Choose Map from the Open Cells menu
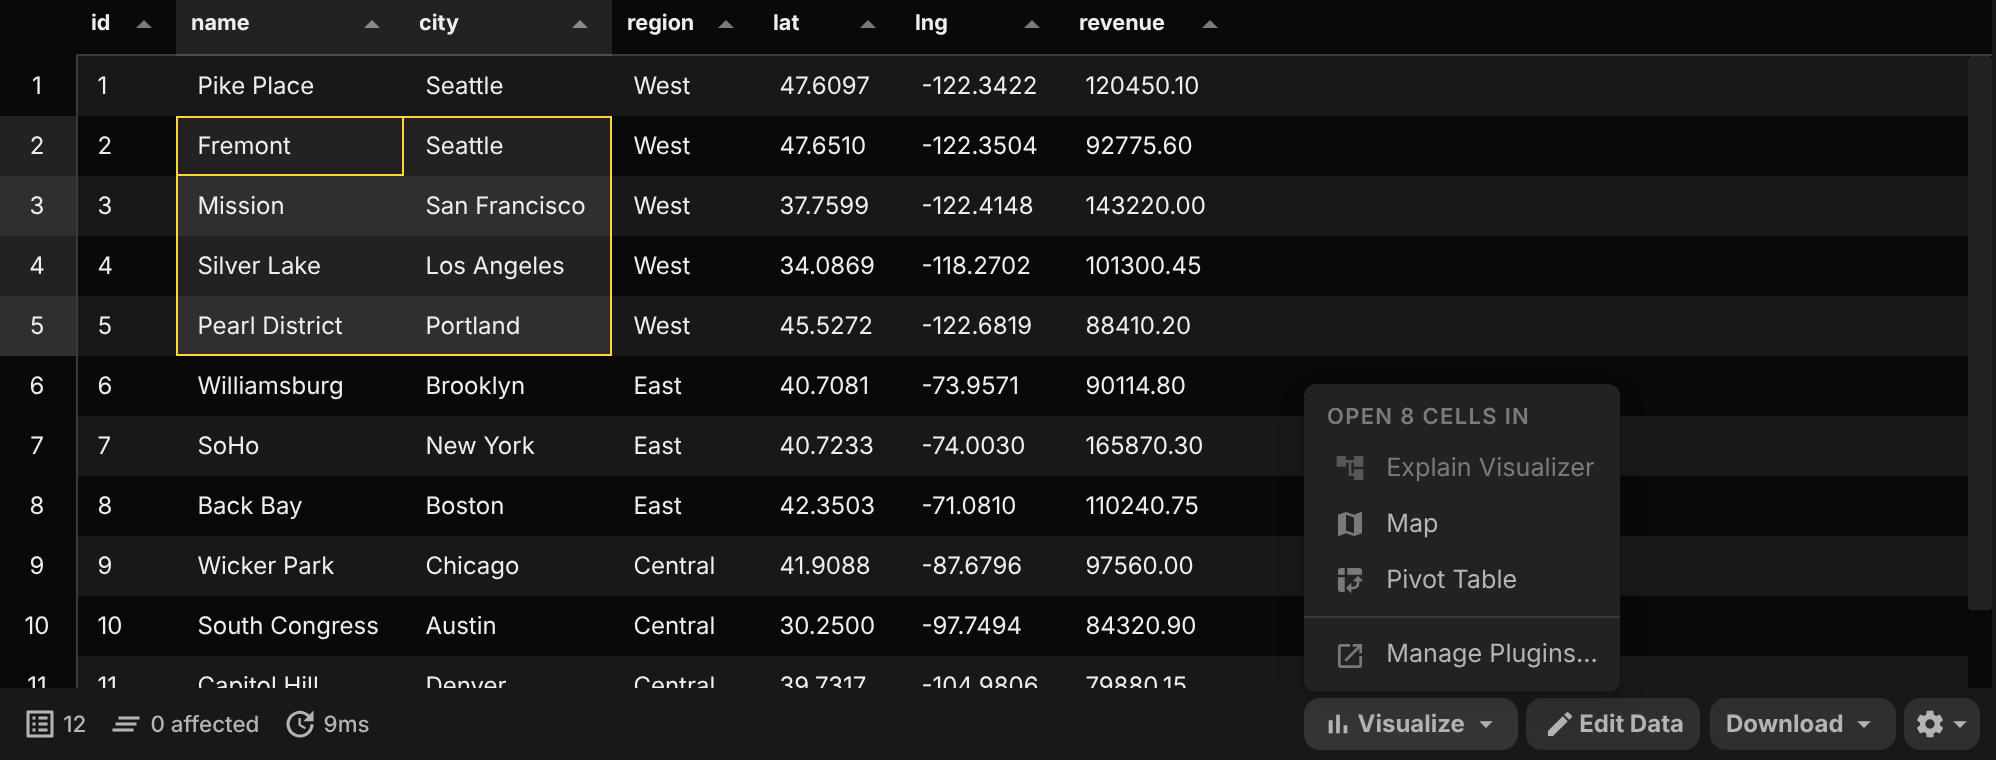The height and width of the screenshot is (760, 1996). pyautogui.click(x=1462, y=523)
